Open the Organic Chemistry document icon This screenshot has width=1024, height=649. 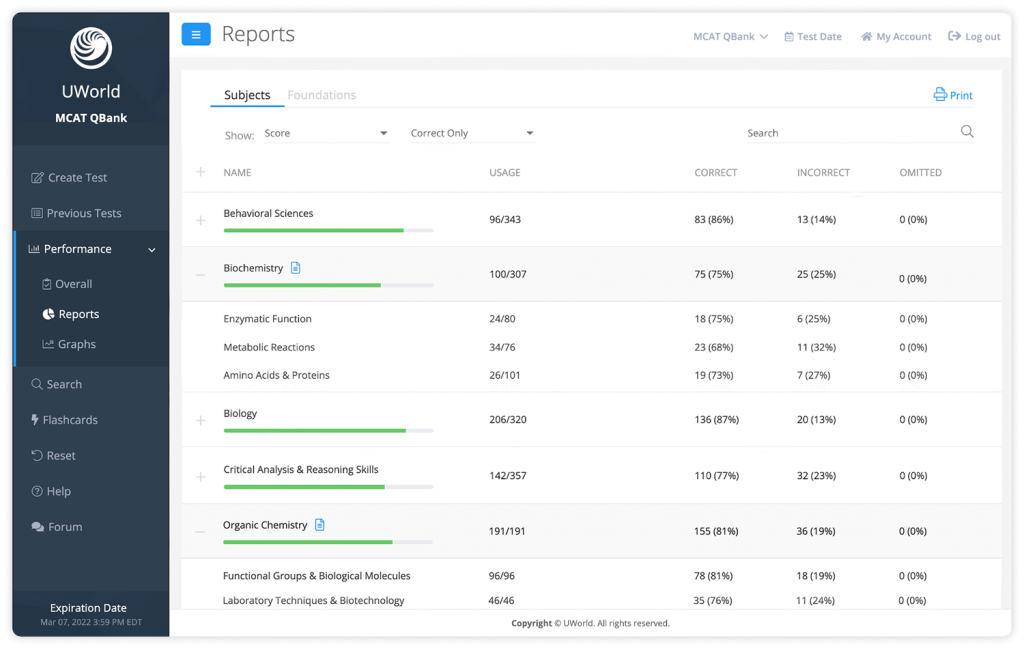click(x=320, y=525)
